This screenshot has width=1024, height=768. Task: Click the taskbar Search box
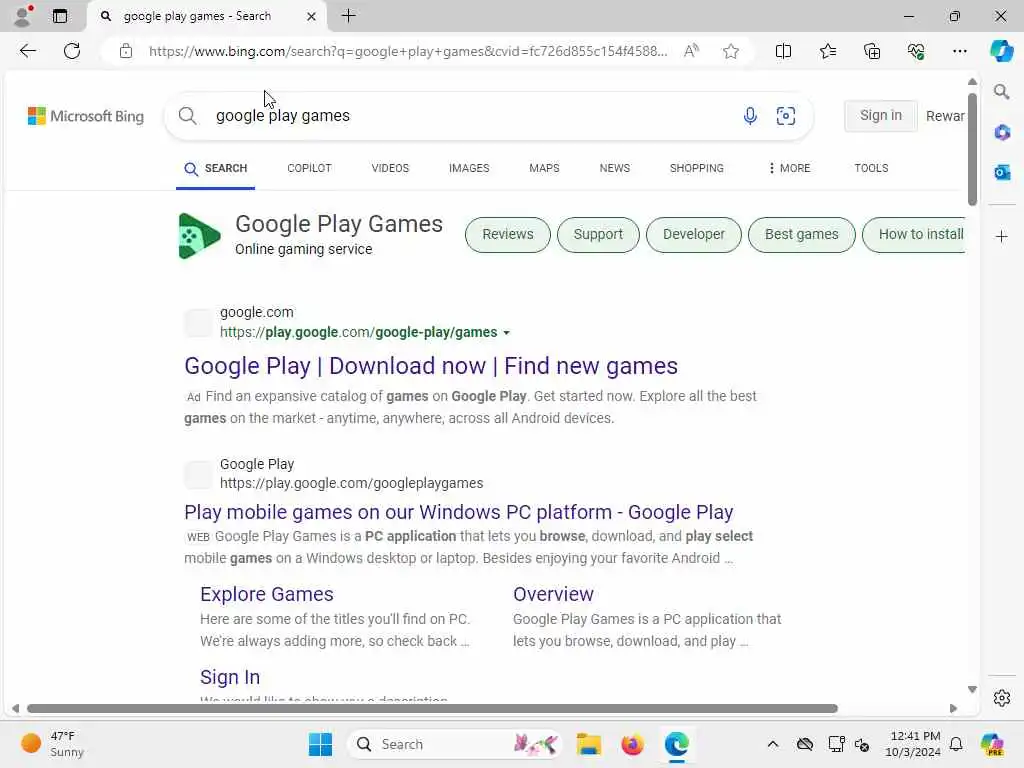(455, 744)
